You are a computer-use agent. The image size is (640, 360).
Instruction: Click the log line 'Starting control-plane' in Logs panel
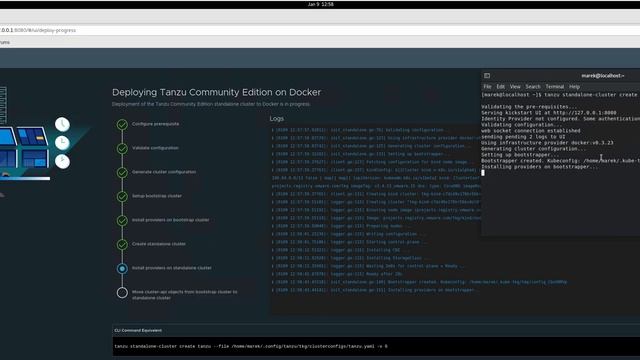(x=350, y=242)
